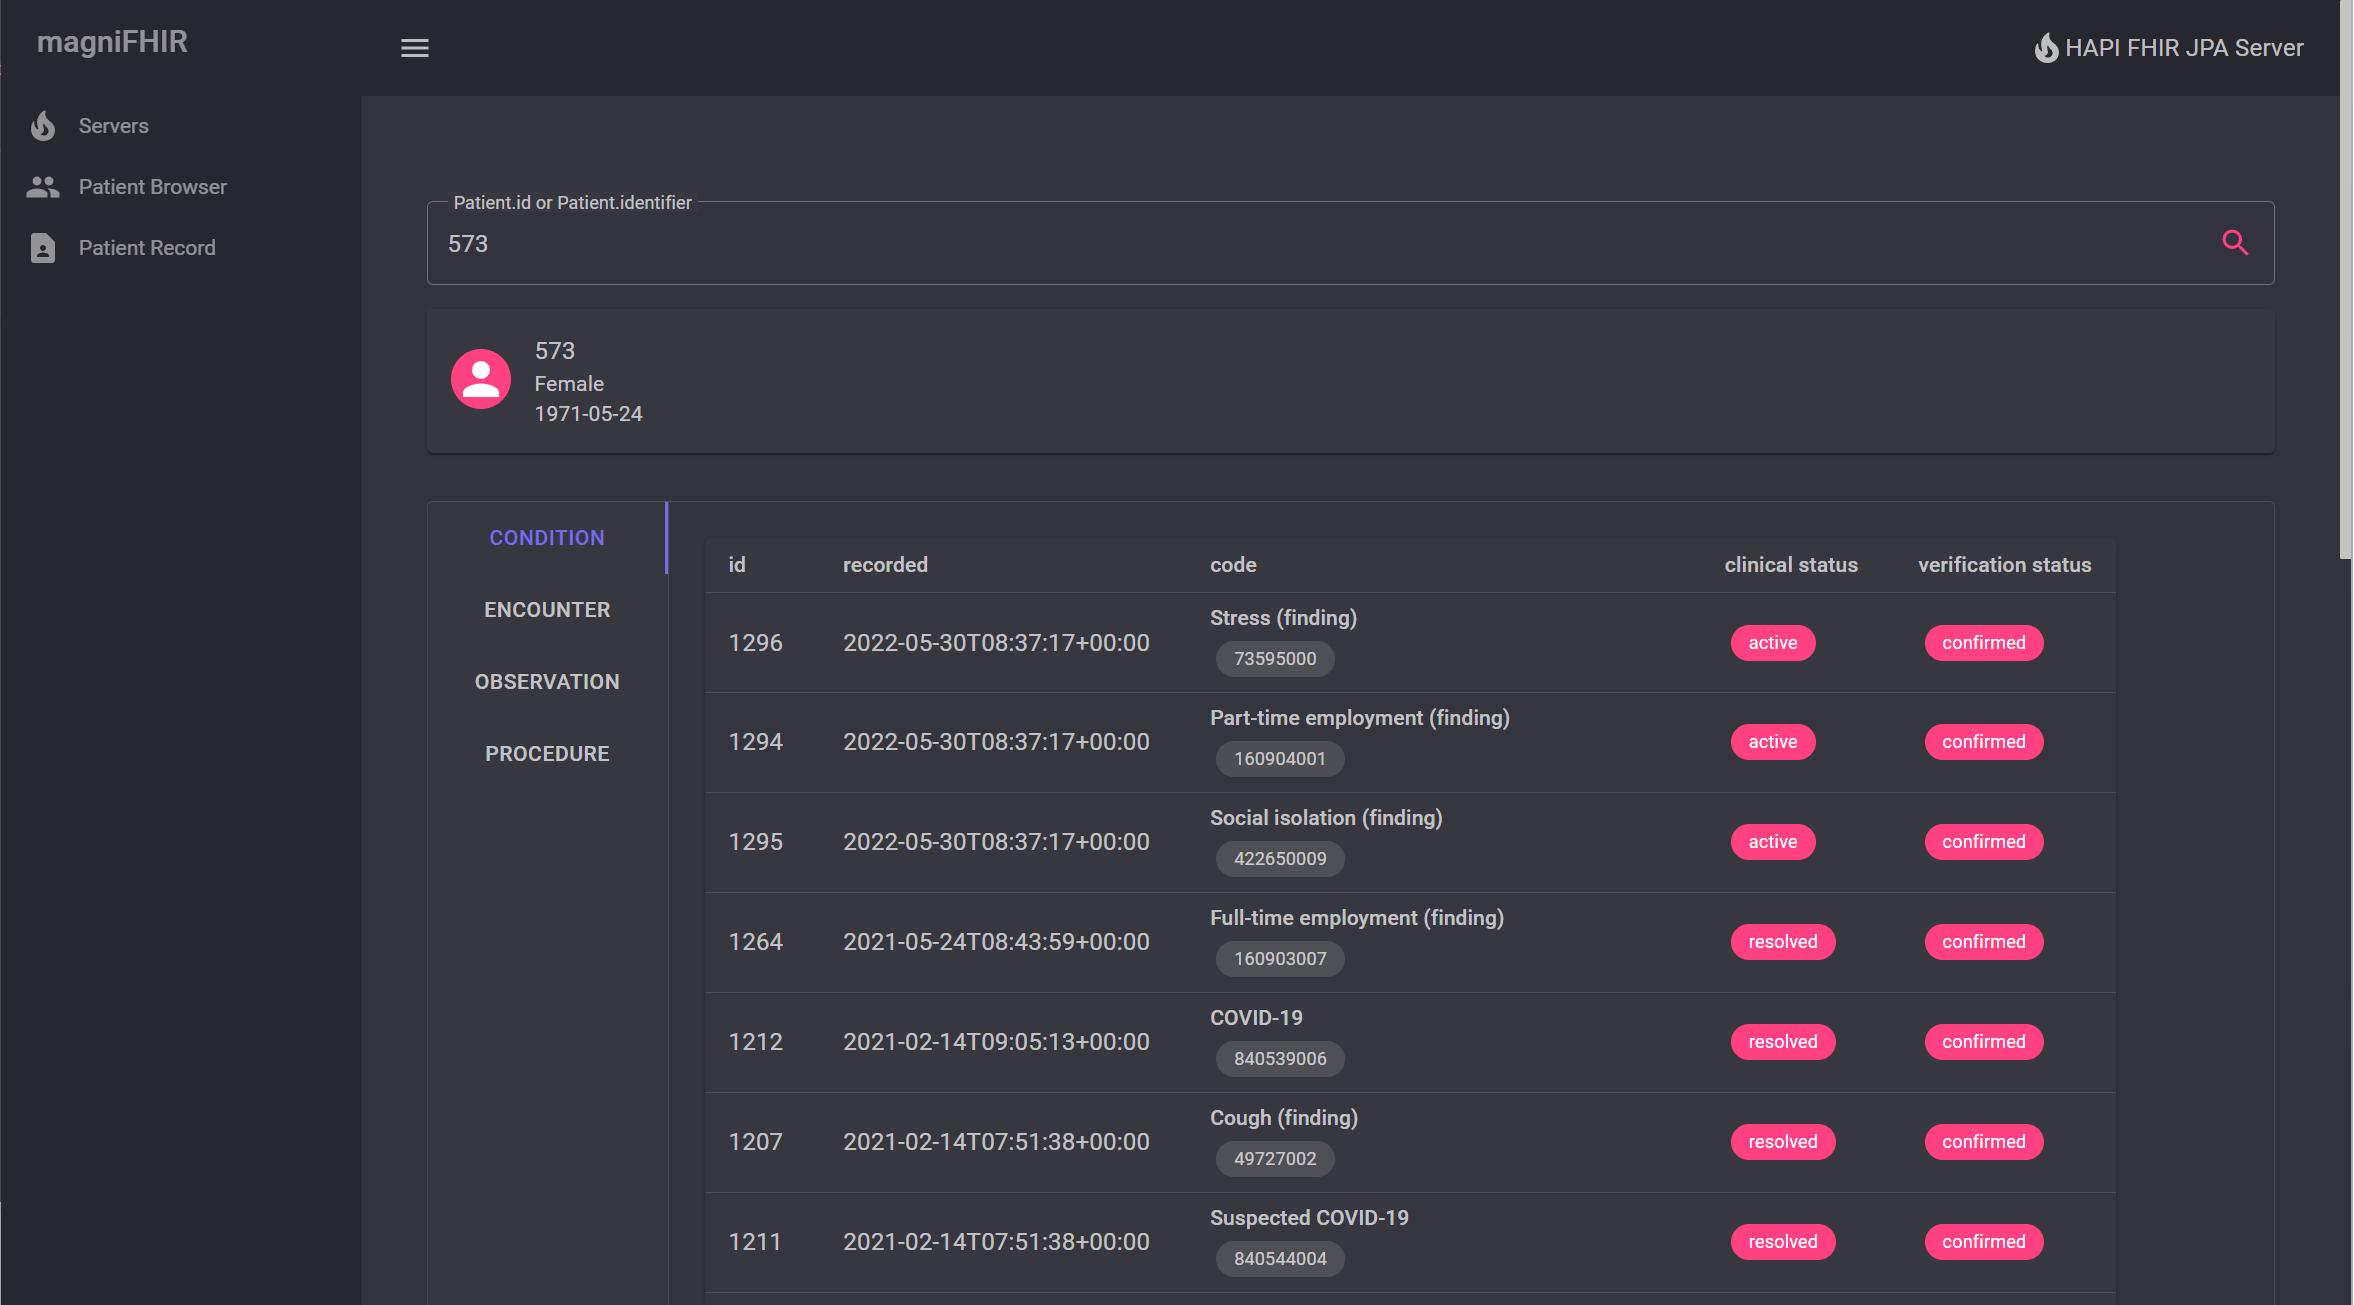Expand the OBSERVATION section
The height and width of the screenshot is (1305, 2354).
click(546, 681)
